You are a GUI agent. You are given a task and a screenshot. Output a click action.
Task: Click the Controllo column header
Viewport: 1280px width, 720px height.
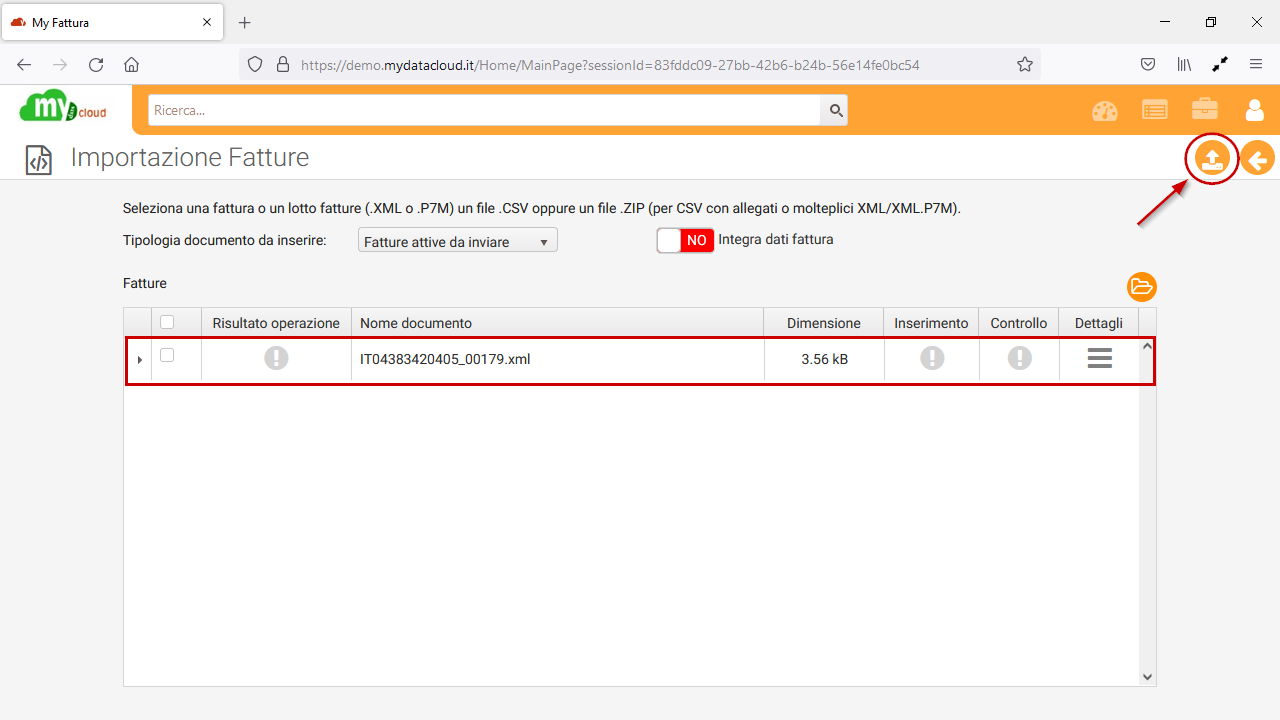click(1019, 323)
